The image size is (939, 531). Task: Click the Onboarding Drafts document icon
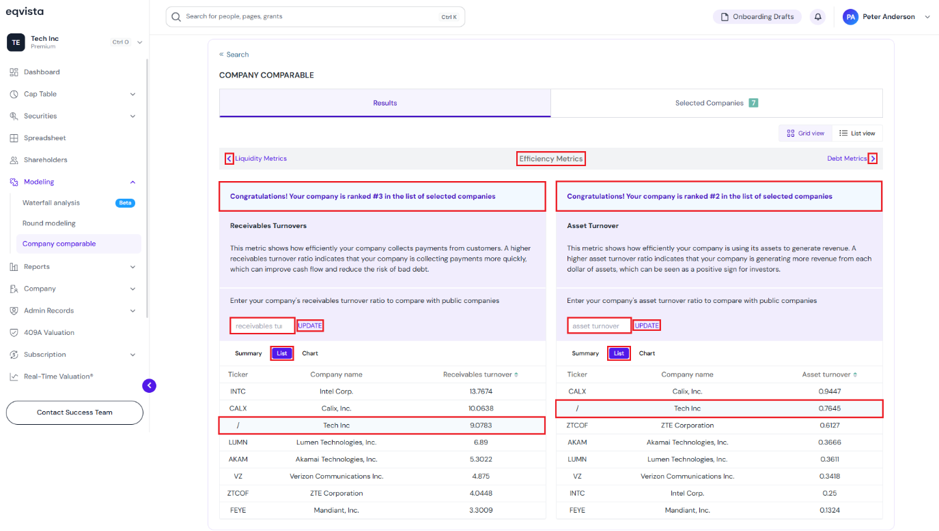725,17
